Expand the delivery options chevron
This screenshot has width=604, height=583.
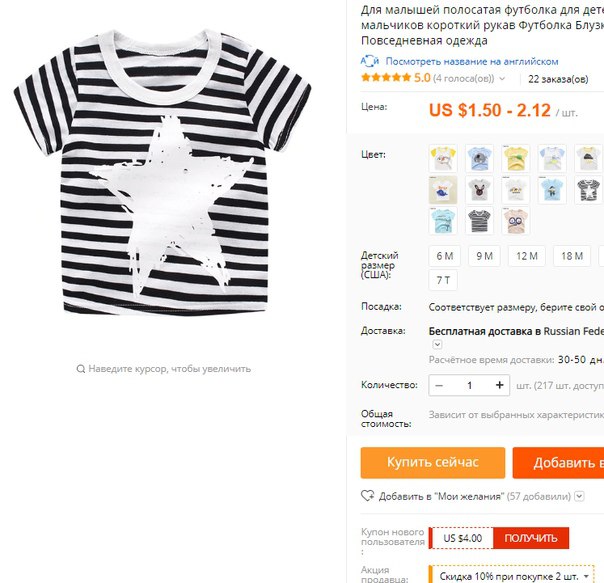point(437,344)
